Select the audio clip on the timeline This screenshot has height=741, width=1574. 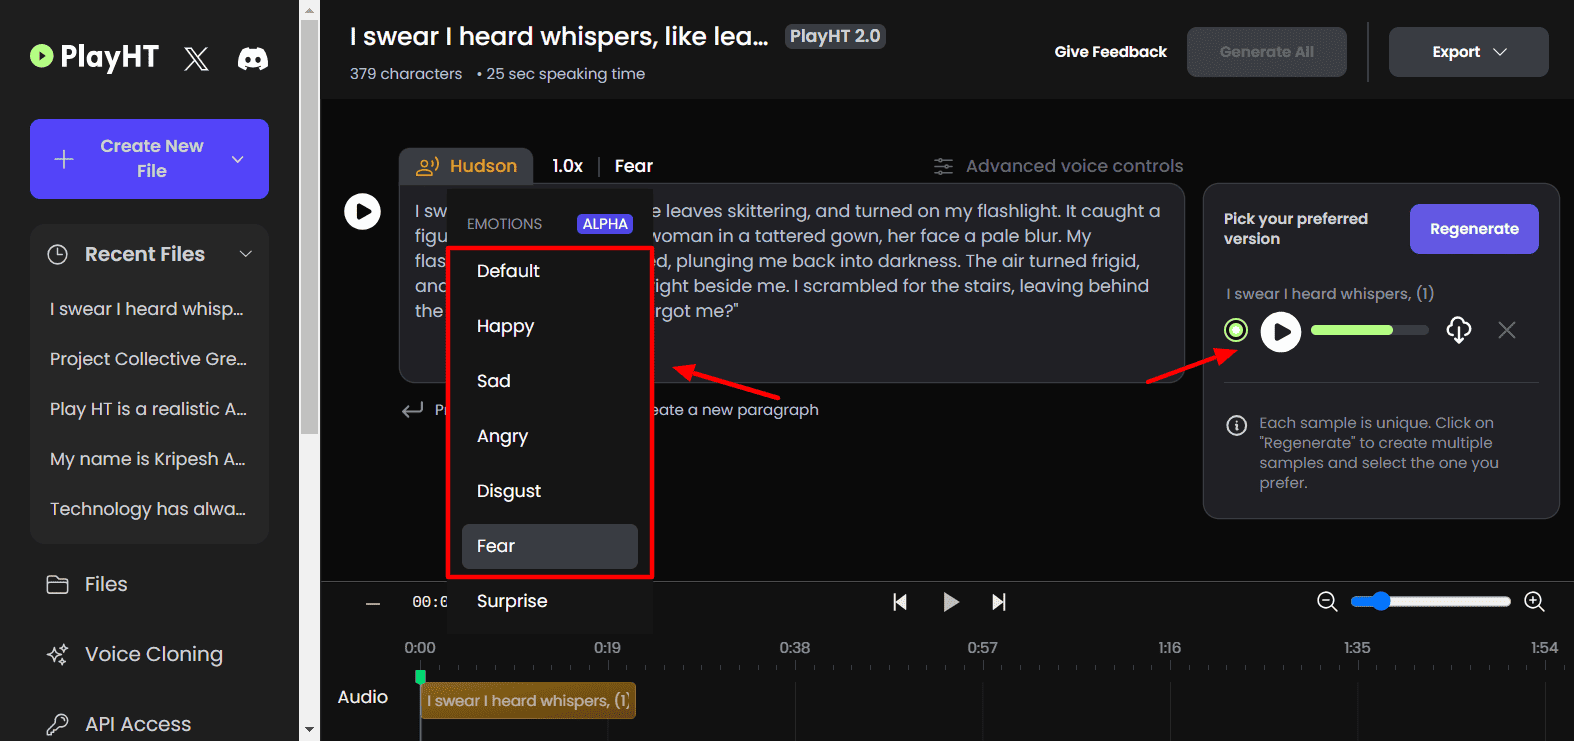point(527,701)
